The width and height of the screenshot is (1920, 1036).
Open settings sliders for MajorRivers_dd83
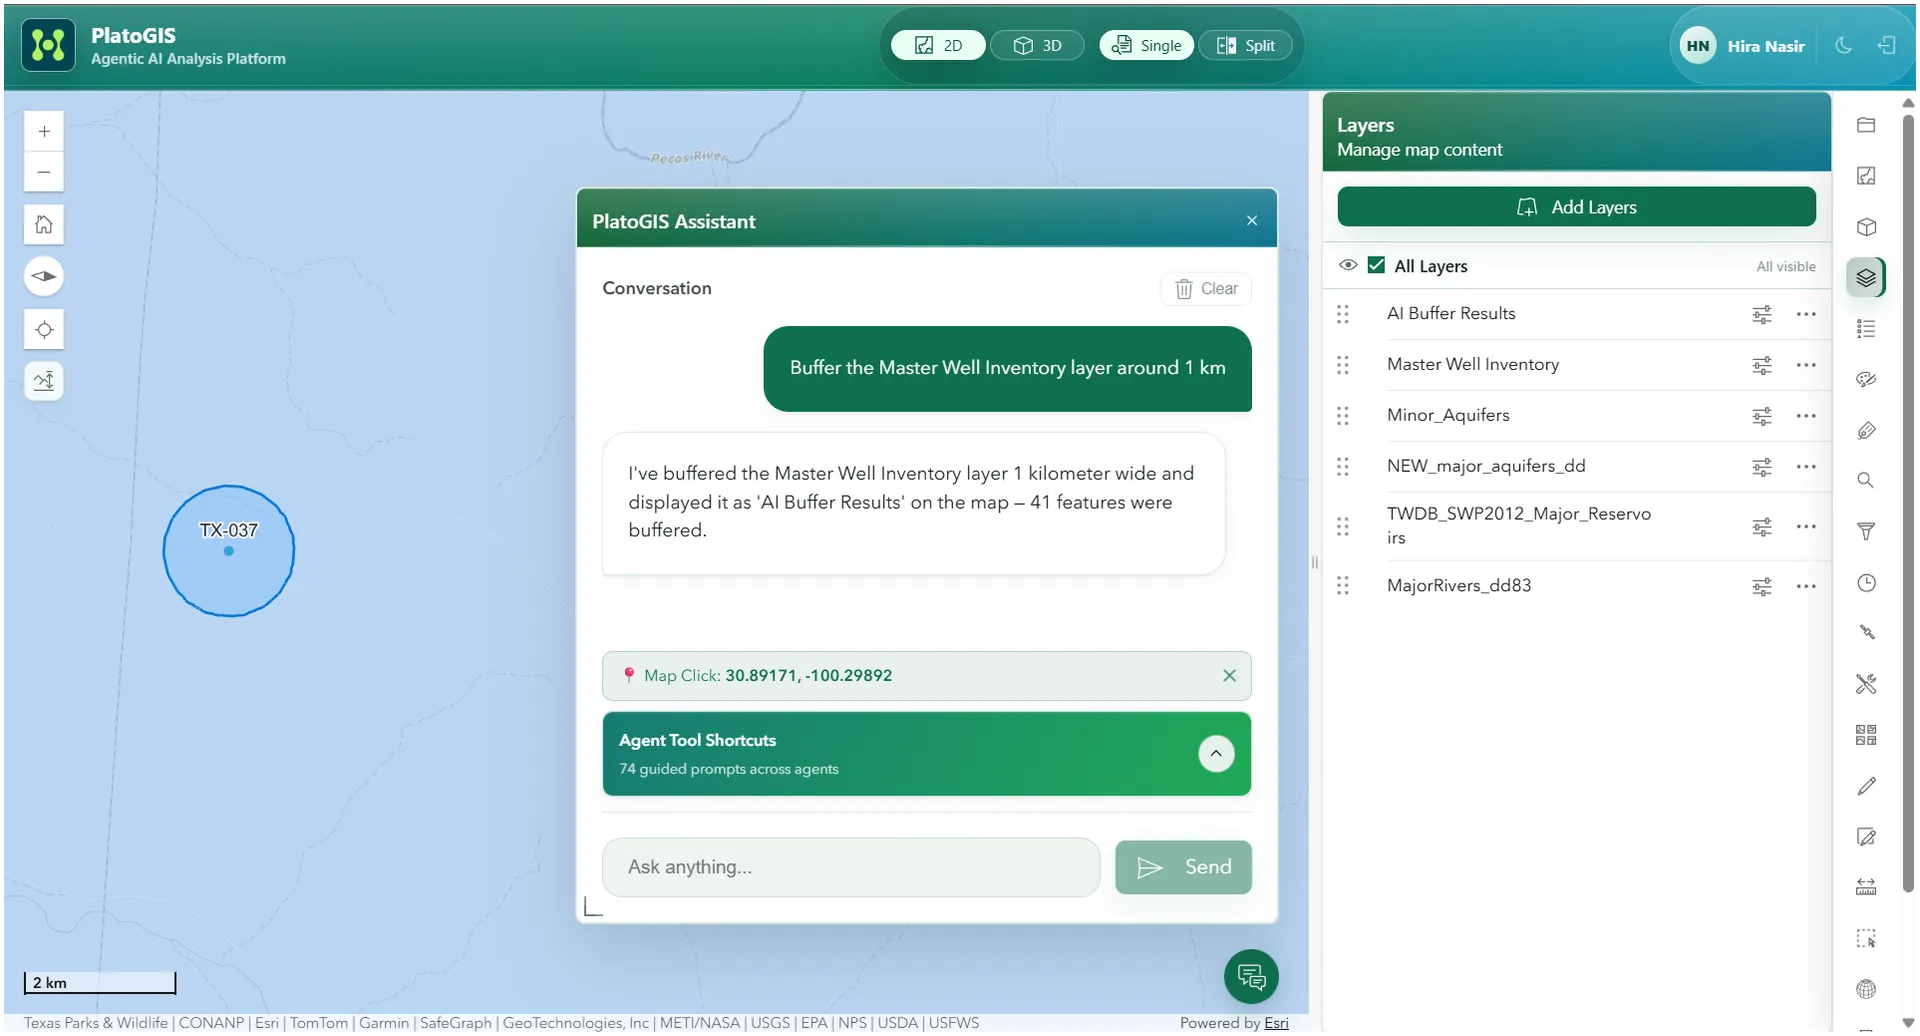(1762, 587)
